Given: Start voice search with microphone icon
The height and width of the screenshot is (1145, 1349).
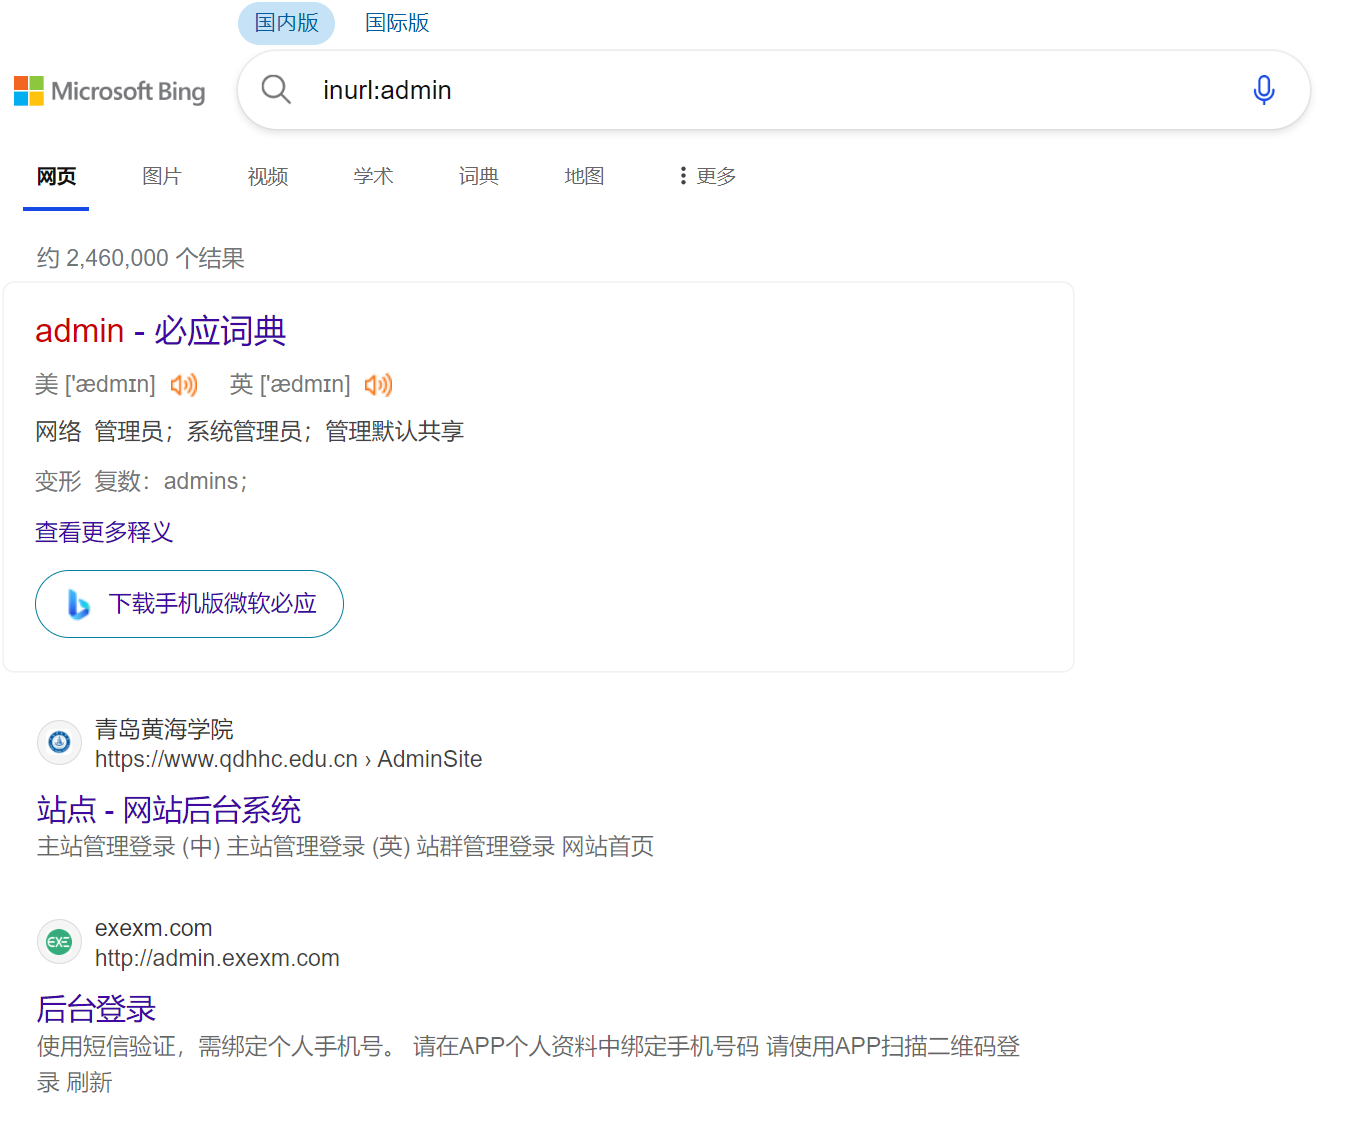Looking at the screenshot, I should pyautogui.click(x=1264, y=90).
